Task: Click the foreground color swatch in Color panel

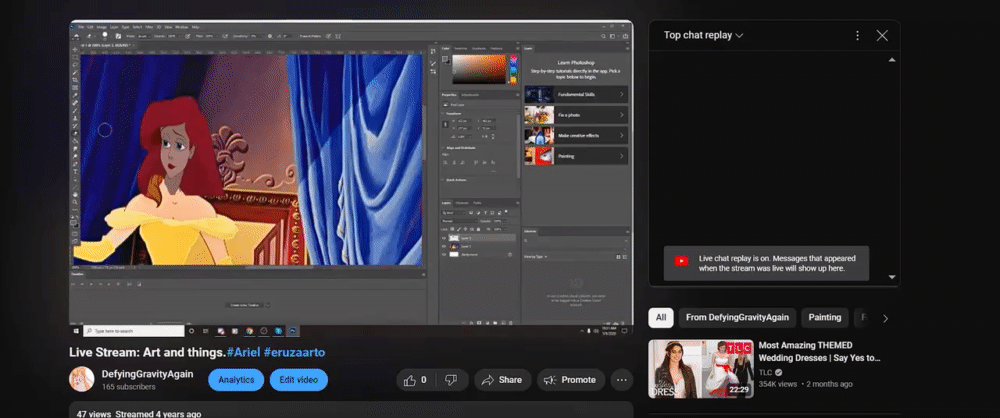Action: tap(444, 59)
